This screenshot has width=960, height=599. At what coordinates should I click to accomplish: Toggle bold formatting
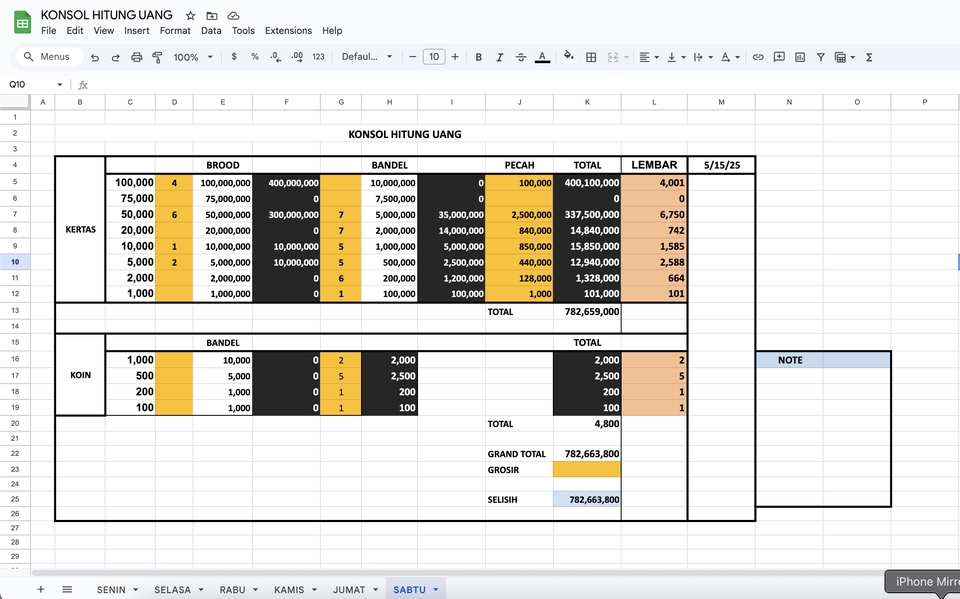click(x=478, y=57)
